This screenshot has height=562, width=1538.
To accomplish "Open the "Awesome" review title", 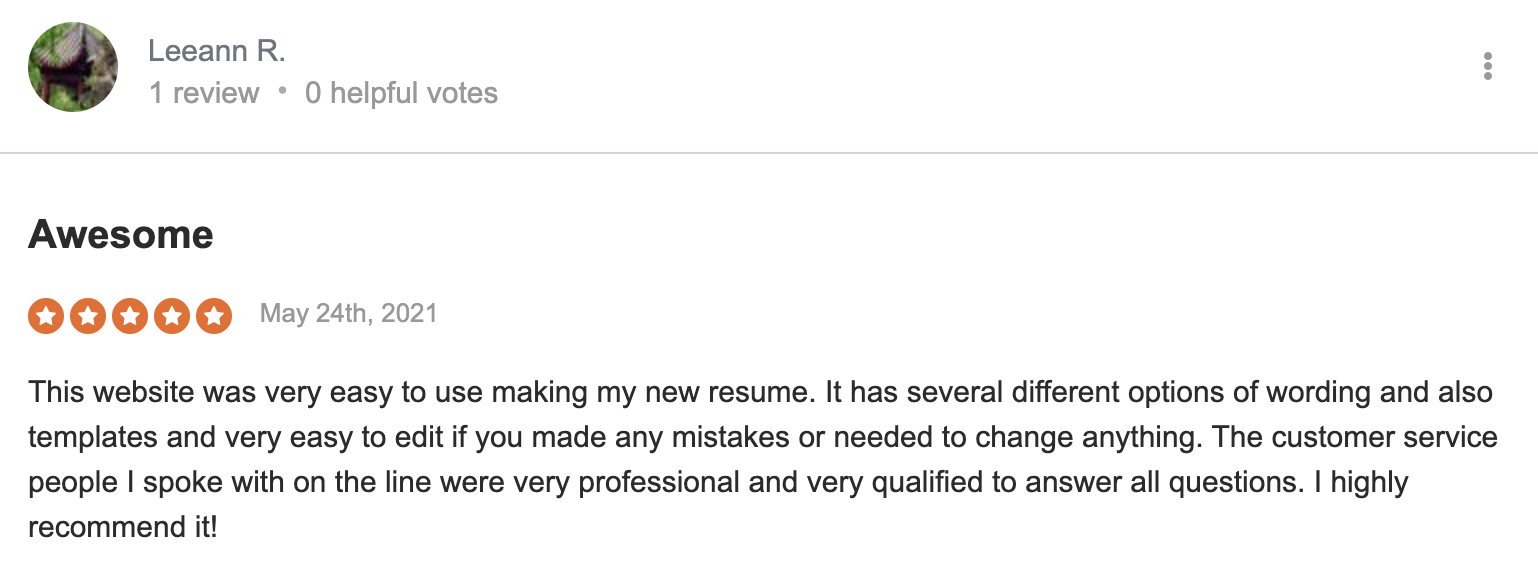I will point(121,235).
